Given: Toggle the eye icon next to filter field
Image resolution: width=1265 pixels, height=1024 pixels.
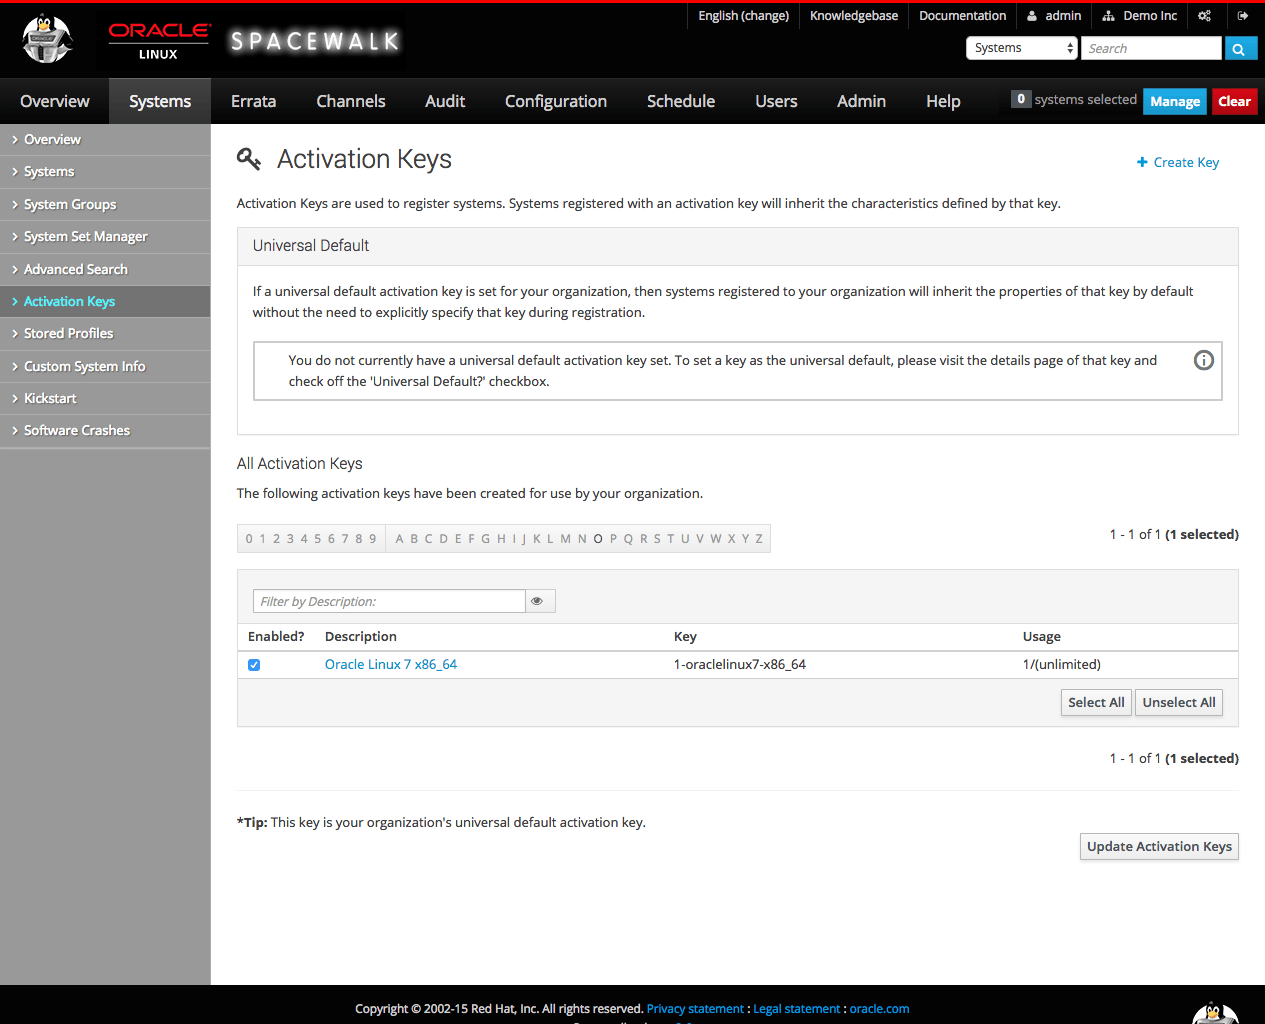Looking at the screenshot, I should tap(540, 601).
